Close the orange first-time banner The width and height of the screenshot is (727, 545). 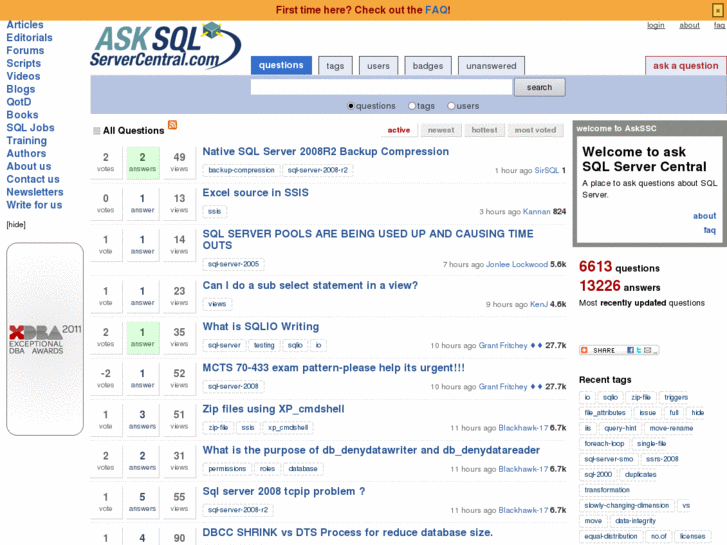coord(717,10)
